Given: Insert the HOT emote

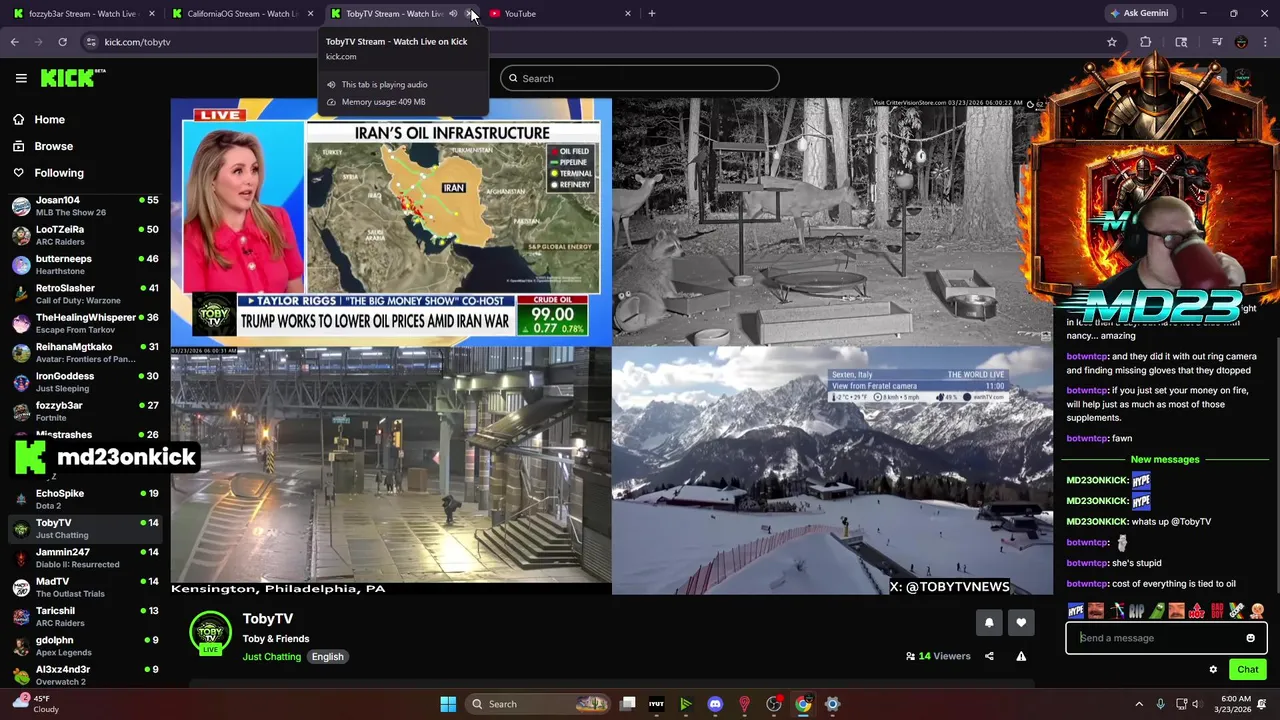Looking at the screenshot, I should [x=1196, y=611].
